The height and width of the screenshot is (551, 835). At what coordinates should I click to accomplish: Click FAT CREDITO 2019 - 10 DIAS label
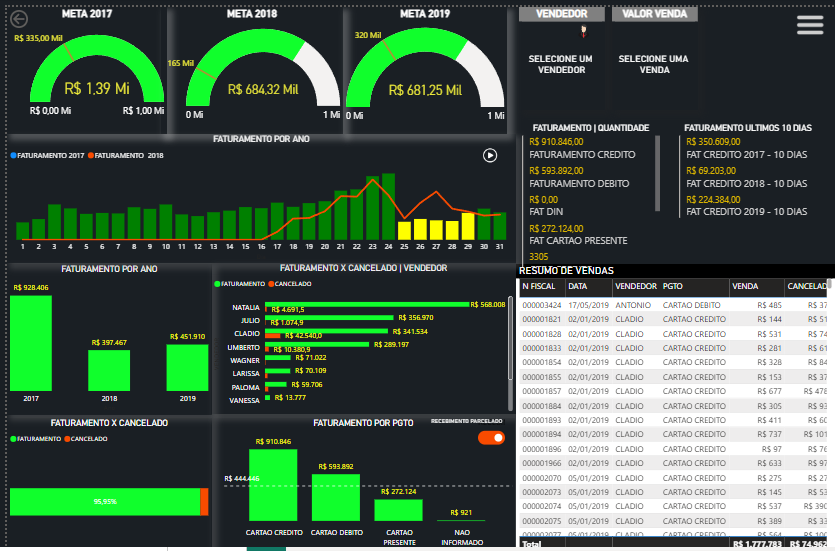pyautogui.click(x=747, y=212)
